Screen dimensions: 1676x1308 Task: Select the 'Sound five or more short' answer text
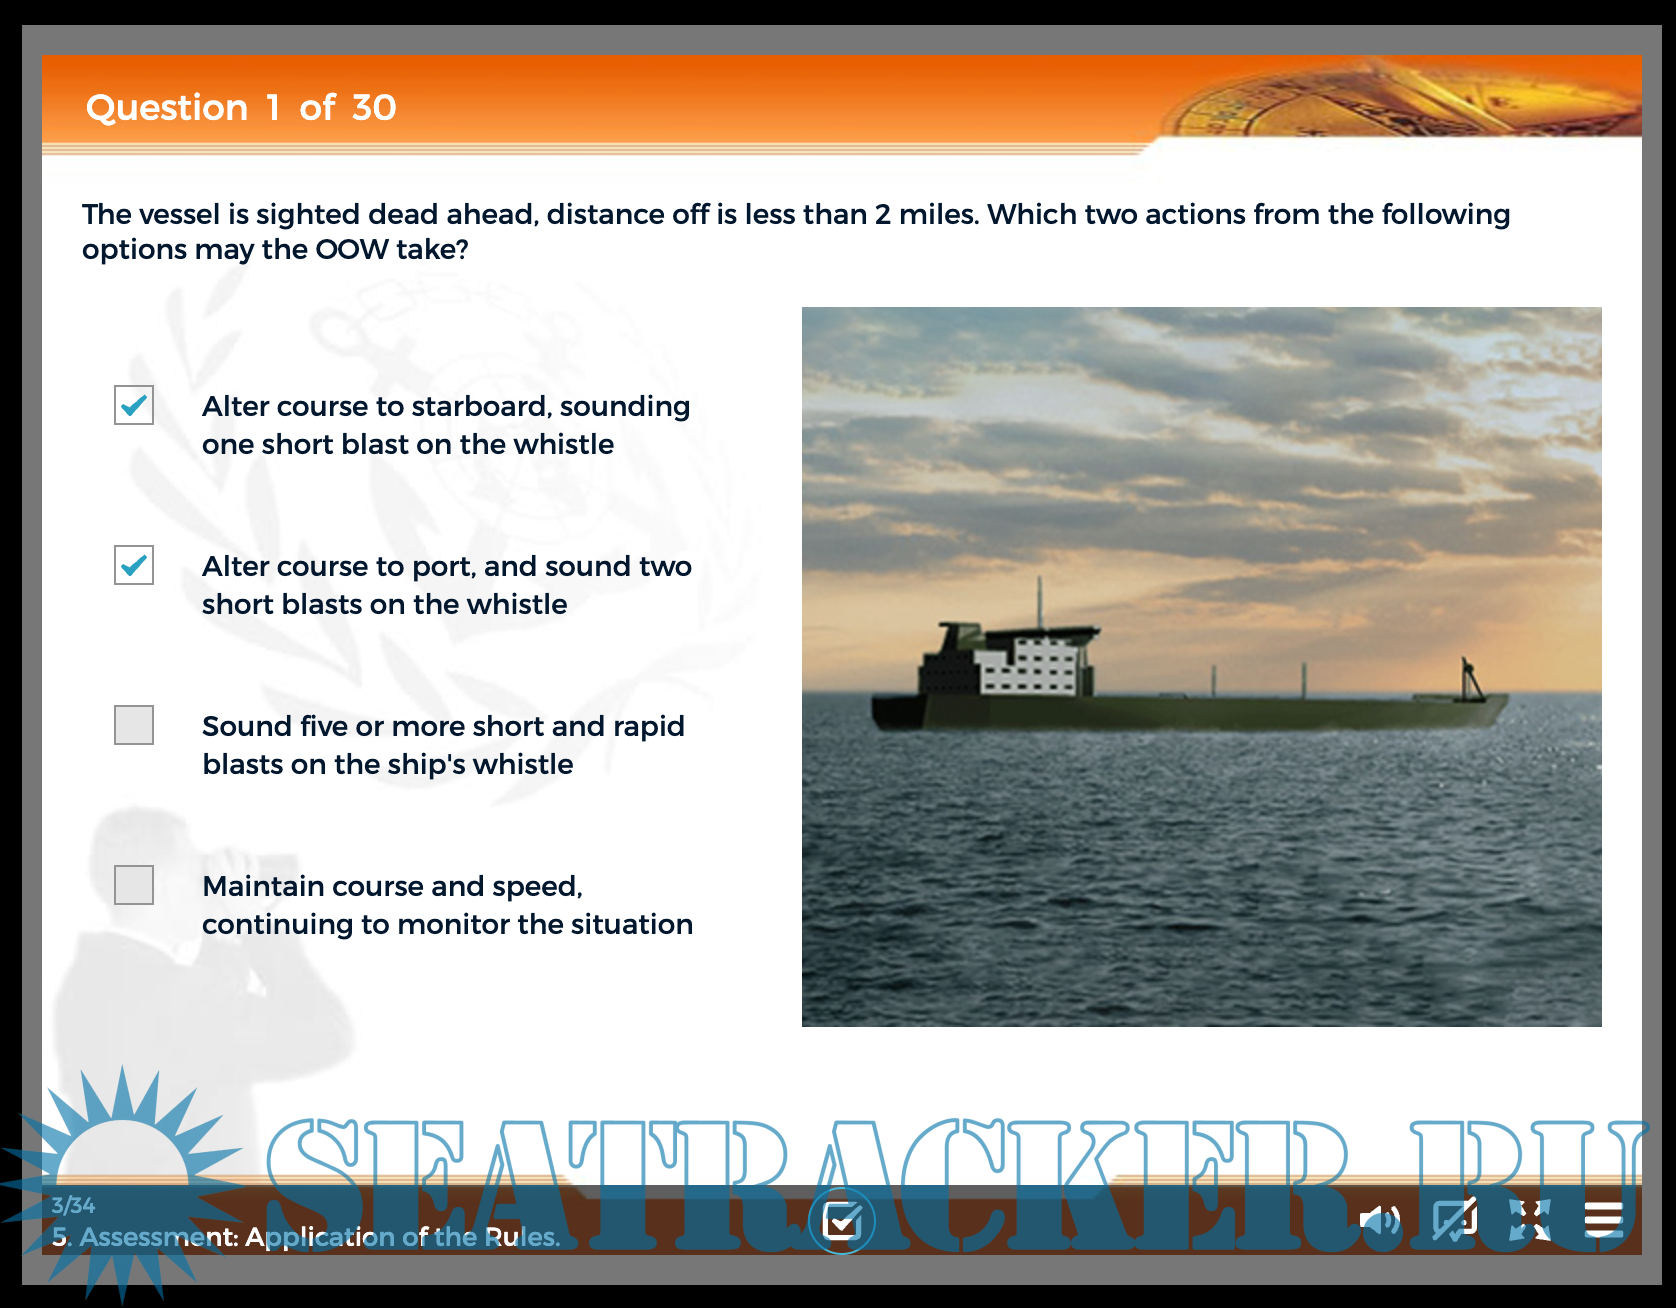click(x=443, y=745)
